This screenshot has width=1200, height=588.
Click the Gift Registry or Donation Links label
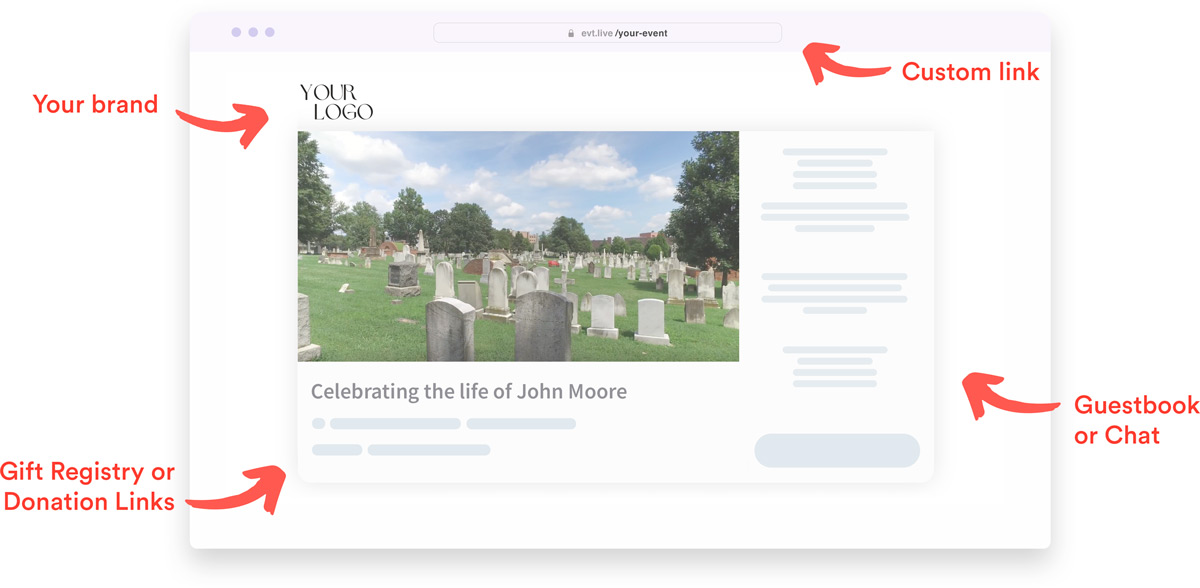(88, 487)
